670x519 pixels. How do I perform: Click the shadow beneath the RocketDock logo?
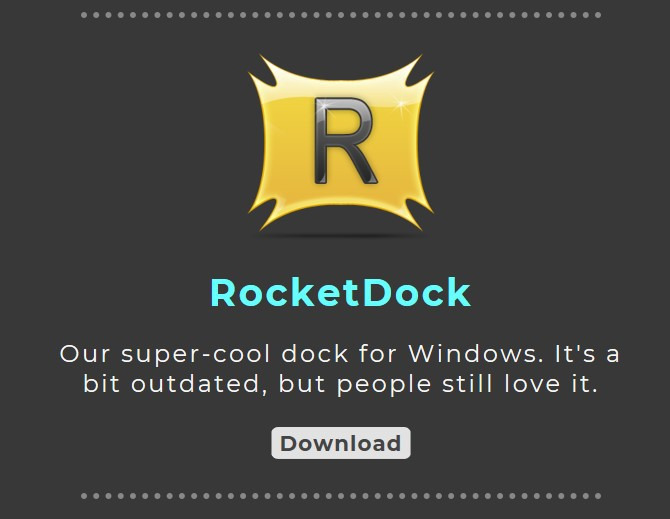[x=341, y=235]
